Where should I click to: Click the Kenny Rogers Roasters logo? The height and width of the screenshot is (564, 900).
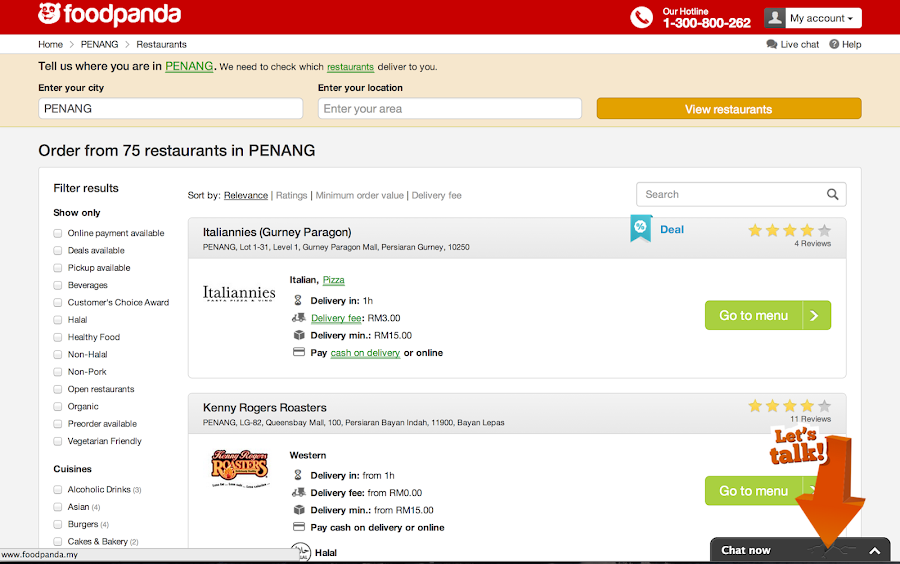click(239, 468)
